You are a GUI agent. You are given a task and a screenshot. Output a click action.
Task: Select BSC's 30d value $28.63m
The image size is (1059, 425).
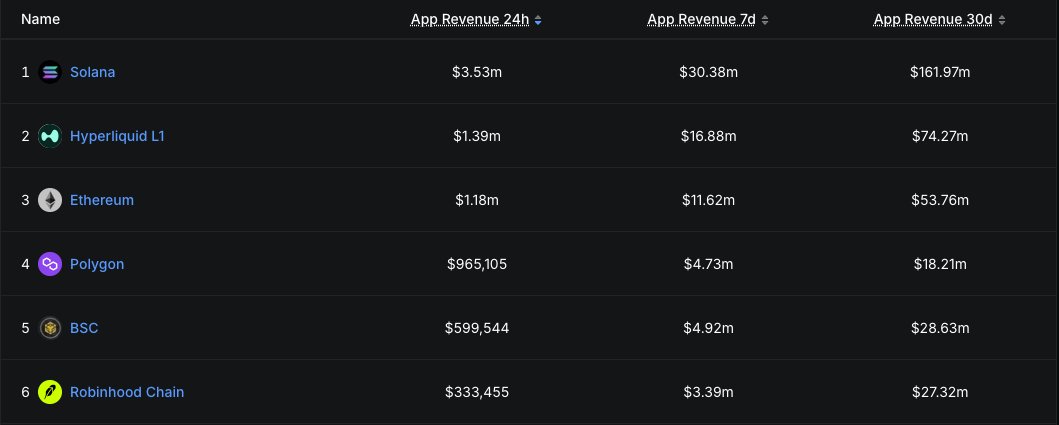coord(940,328)
